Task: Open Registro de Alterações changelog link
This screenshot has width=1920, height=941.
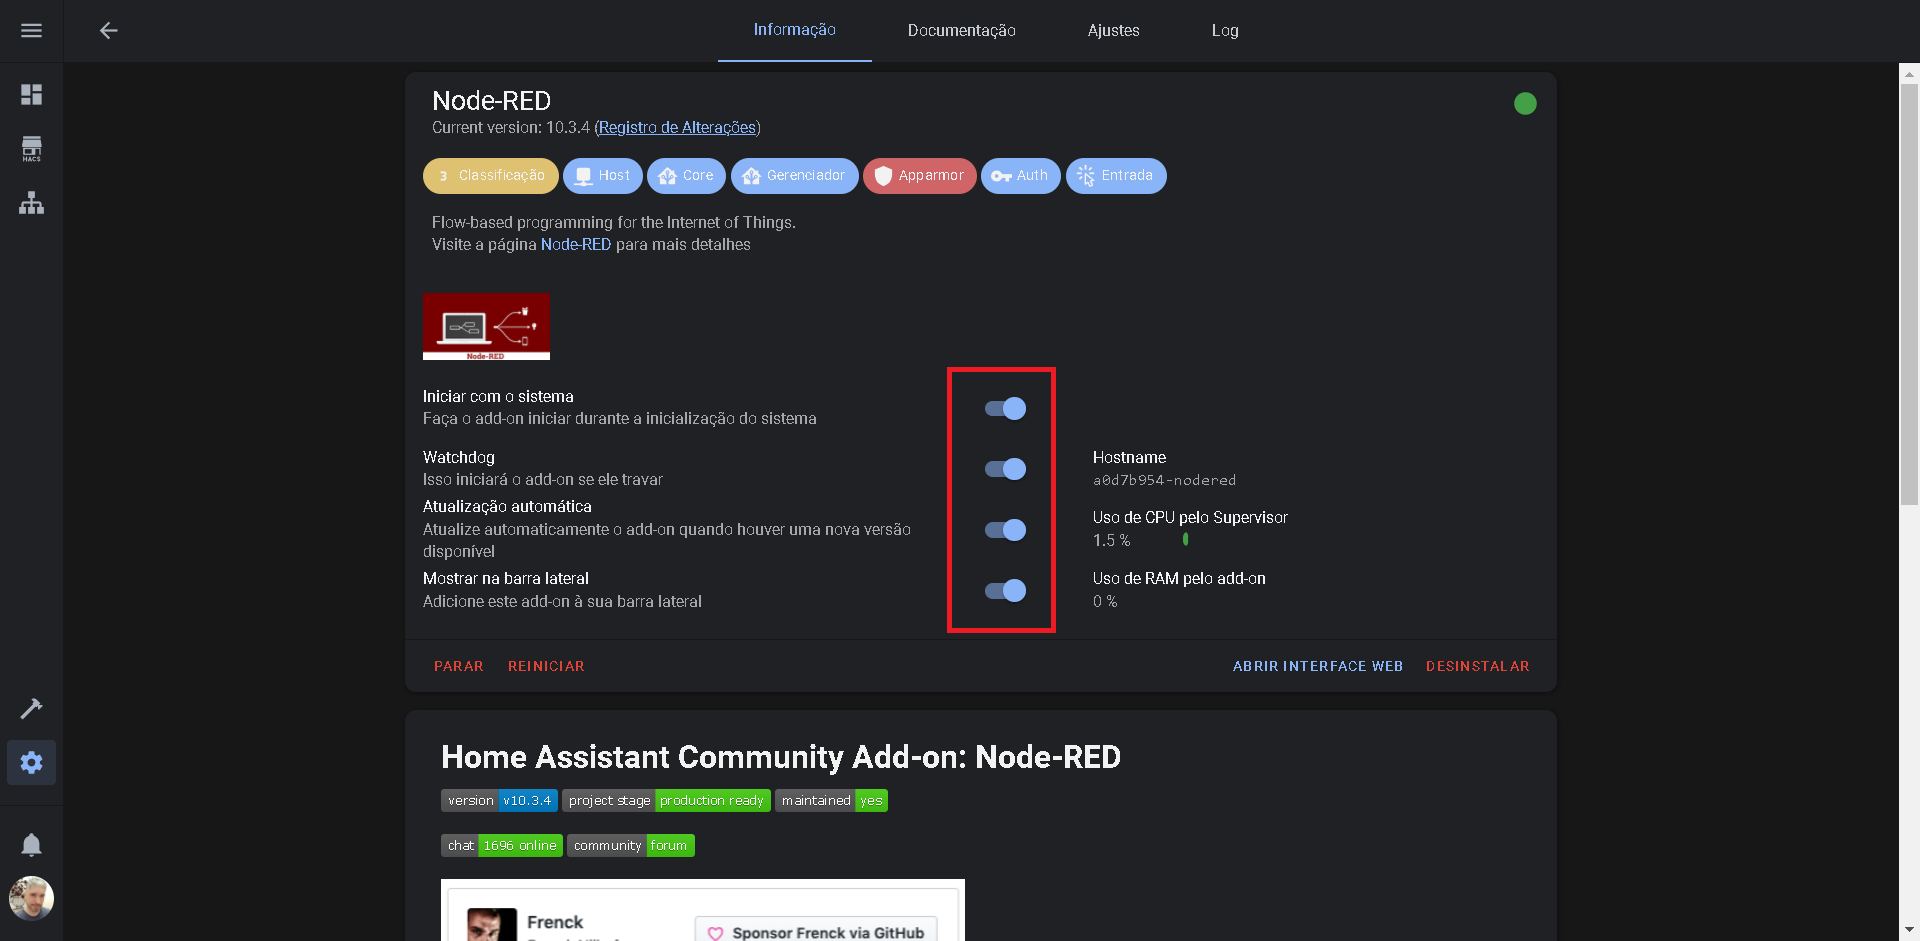Action: tap(677, 128)
